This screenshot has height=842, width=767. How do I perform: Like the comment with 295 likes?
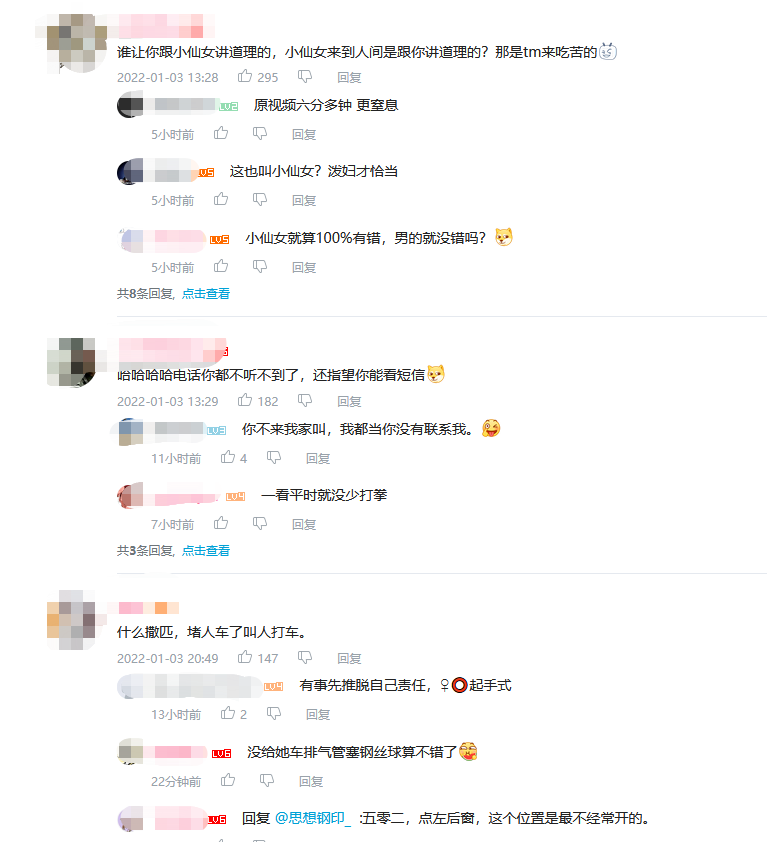245,76
